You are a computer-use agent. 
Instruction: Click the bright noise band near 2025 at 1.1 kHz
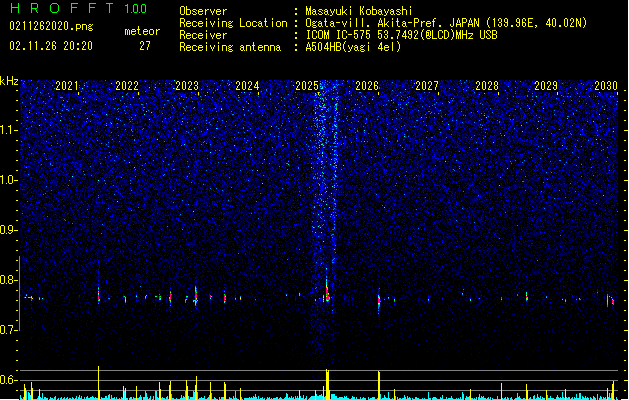[326, 130]
